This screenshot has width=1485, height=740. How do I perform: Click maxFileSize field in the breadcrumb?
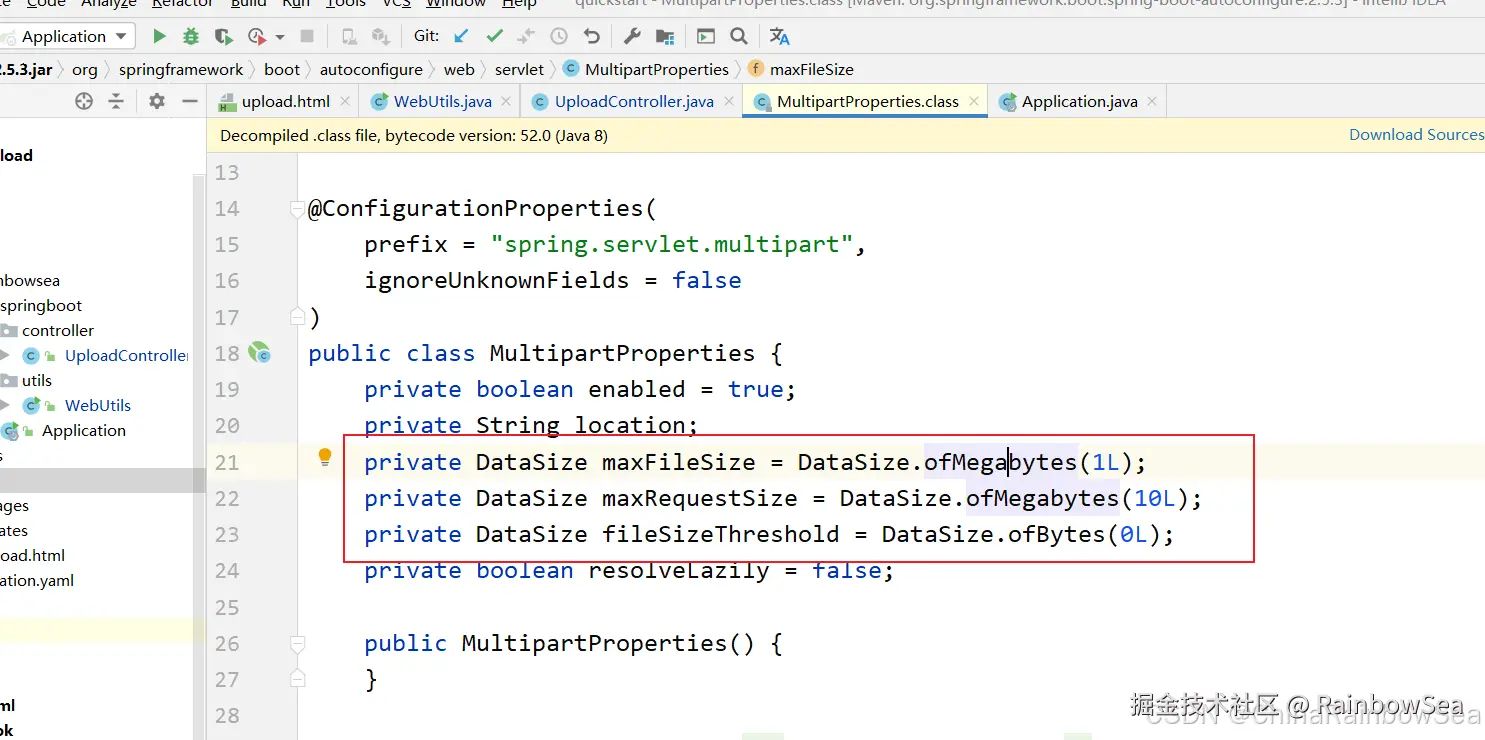[801, 69]
